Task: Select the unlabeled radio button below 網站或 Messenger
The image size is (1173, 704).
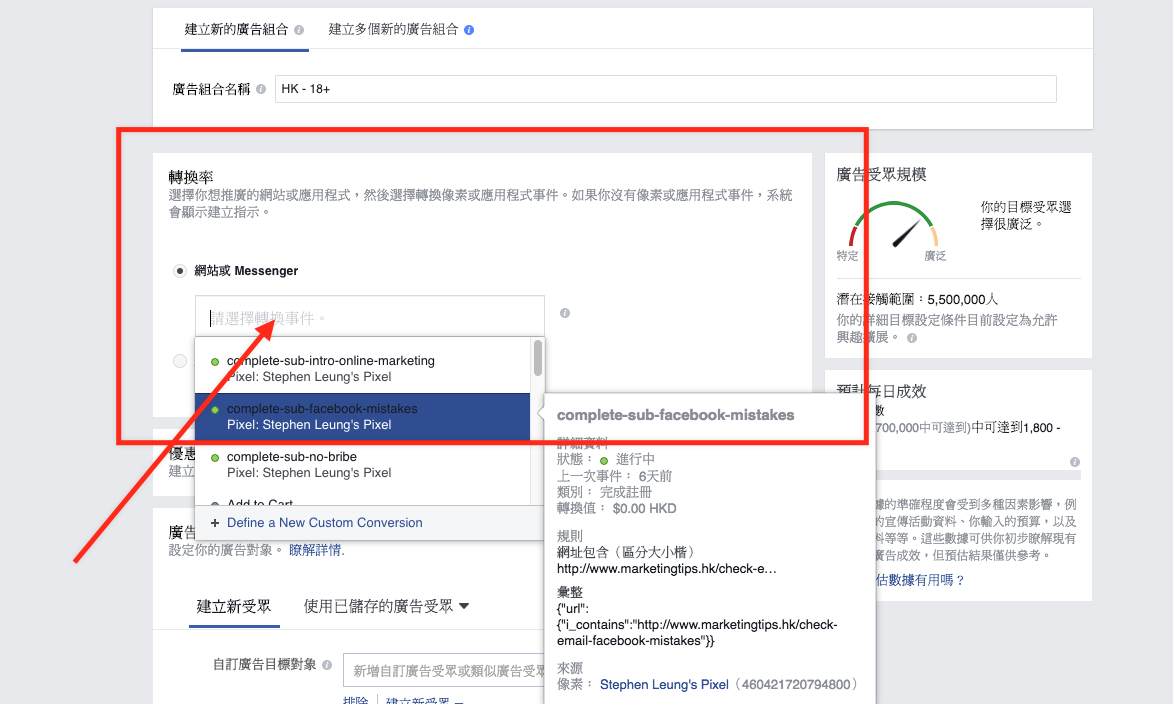Action: coord(180,361)
